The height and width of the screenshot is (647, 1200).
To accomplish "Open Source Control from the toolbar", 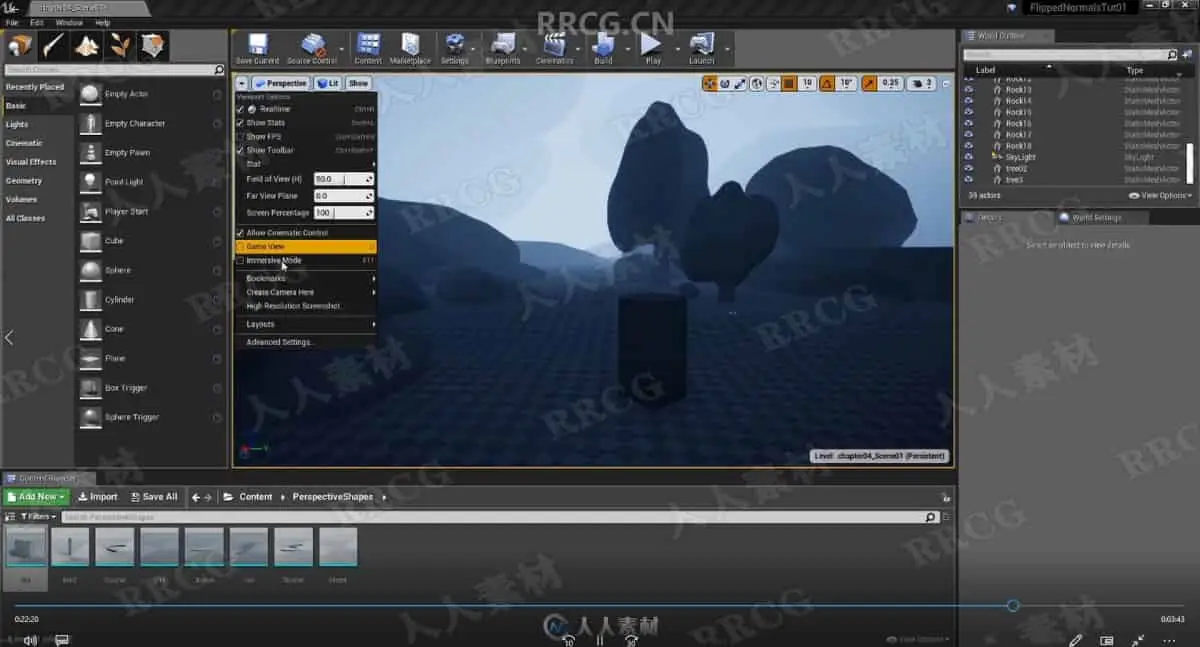I will click(x=312, y=49).
